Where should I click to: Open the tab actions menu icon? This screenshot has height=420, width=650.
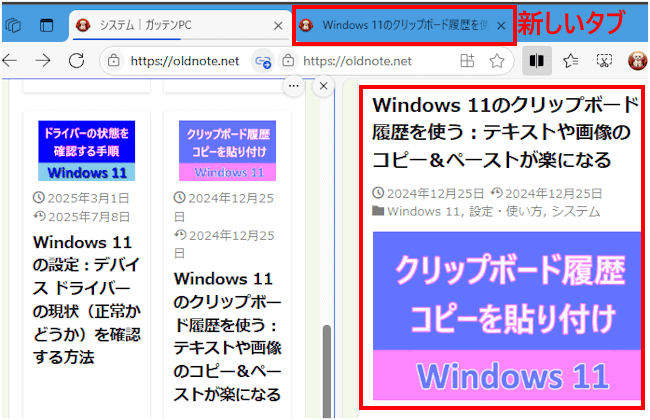click(46, 25)
